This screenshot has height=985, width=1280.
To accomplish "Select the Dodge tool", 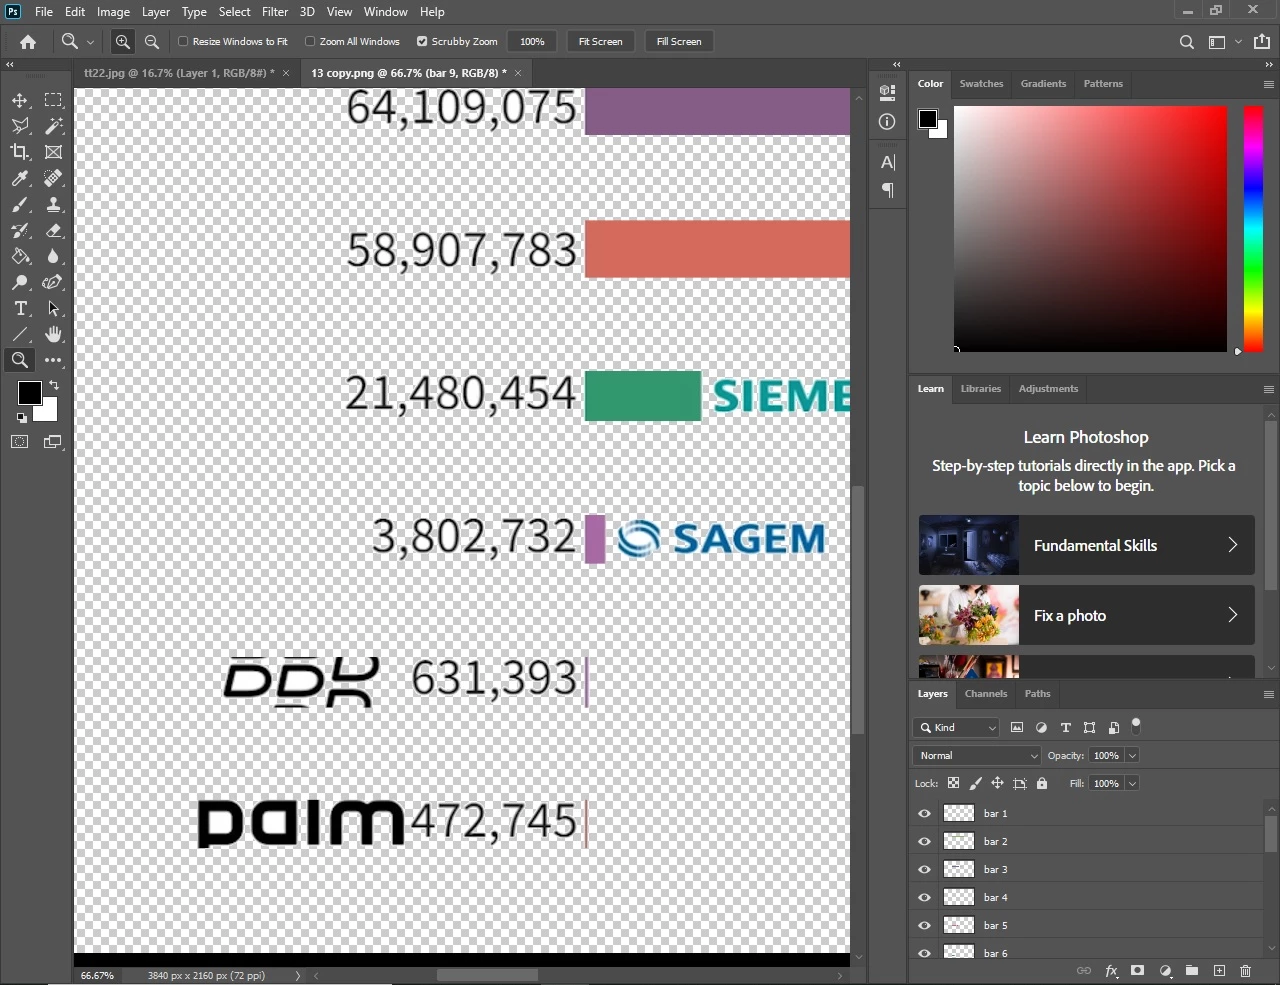I will coord(20,282).
